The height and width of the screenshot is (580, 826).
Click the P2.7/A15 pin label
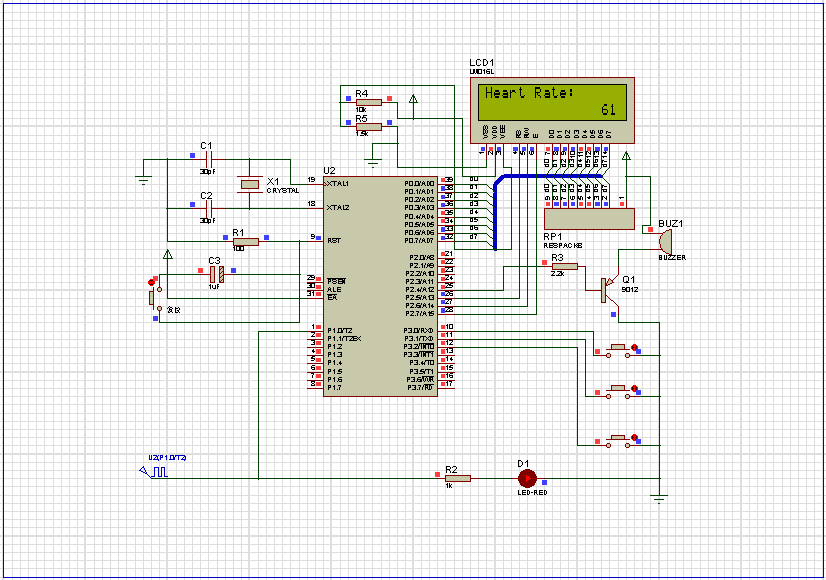tap(420, 314)
